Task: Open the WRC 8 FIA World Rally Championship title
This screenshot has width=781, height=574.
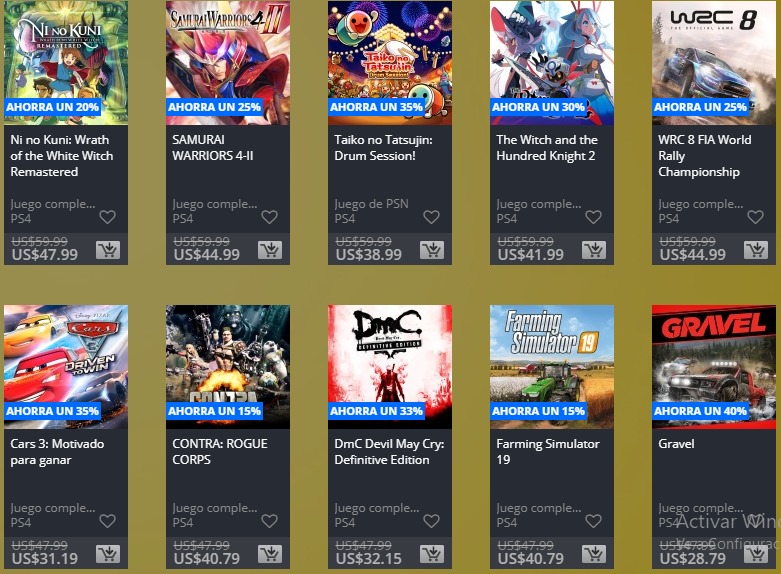Action: pos(705,155)
